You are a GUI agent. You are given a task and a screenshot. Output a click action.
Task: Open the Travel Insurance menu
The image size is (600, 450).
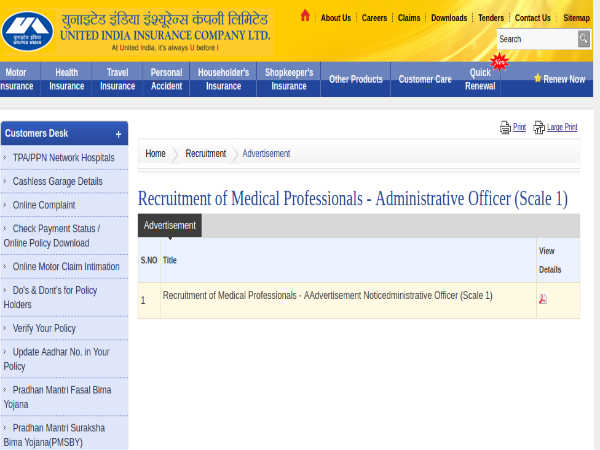118,79
